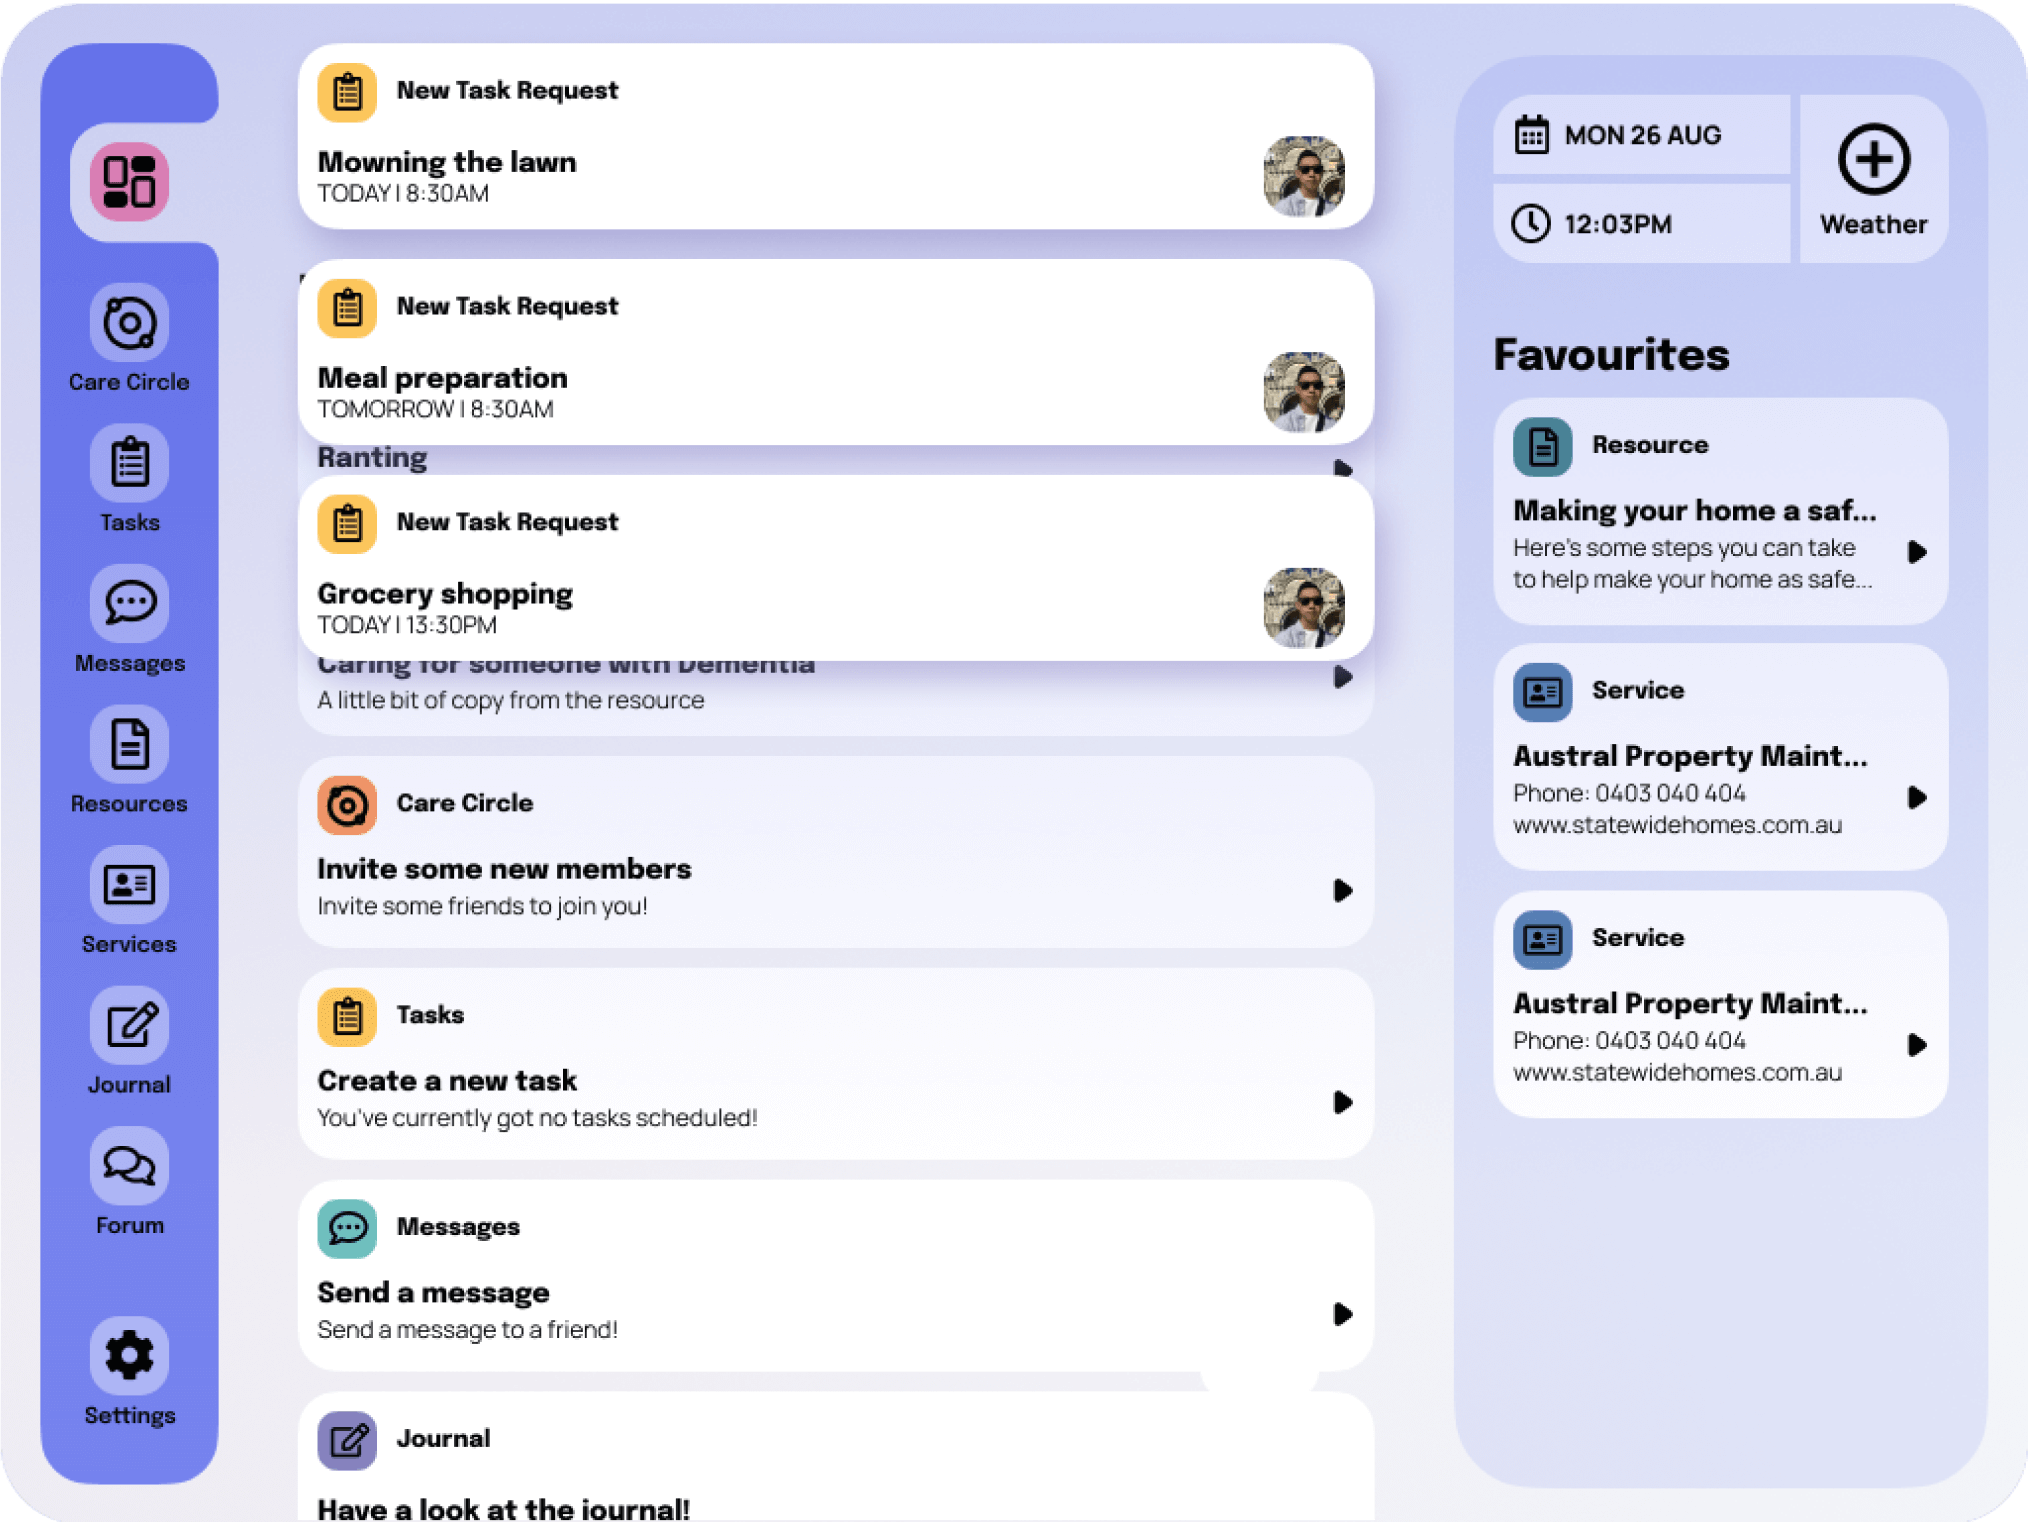Click the avatar on Meal preparation request
2029x1522 pixels.
(1303, 392)
